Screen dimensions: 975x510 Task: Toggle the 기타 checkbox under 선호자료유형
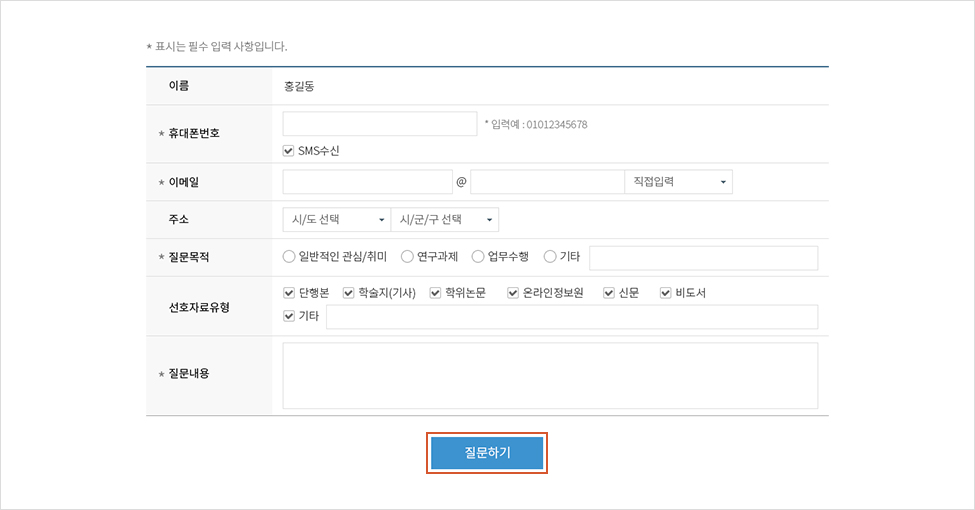(289, 317)
